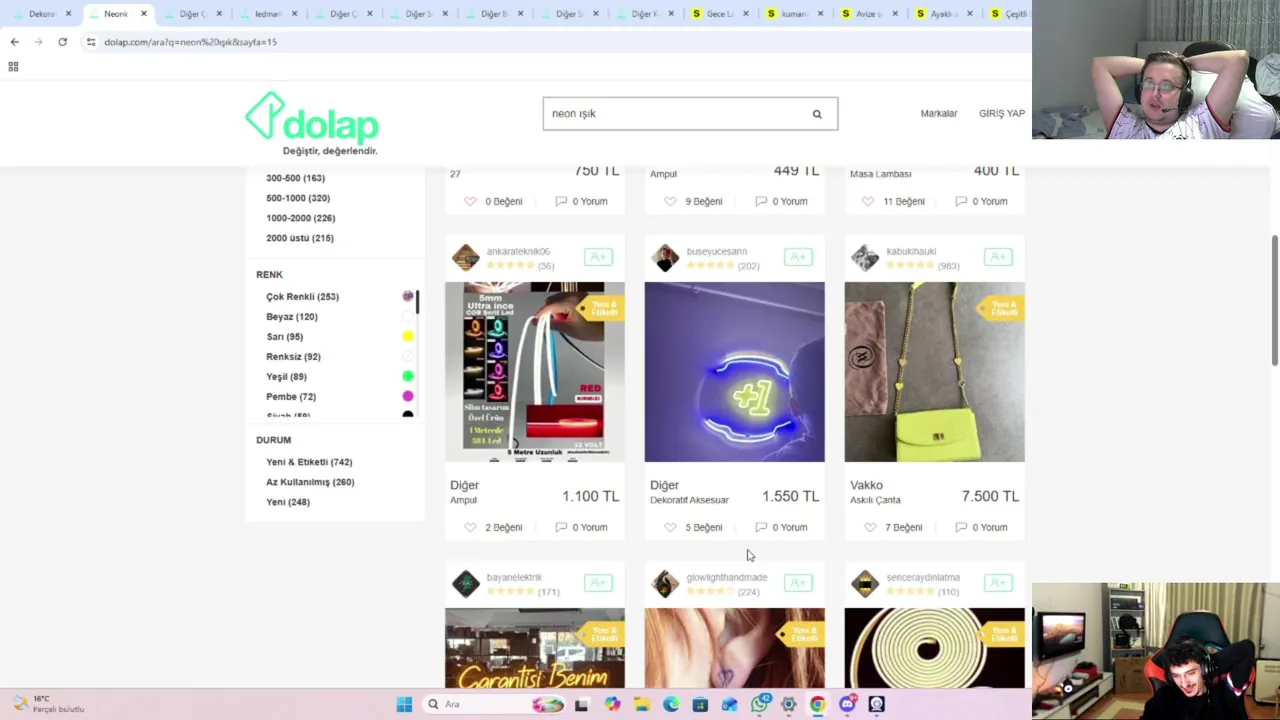Select the green Yeşil color swatch
1280x720 pixels.
coord(407,377)
